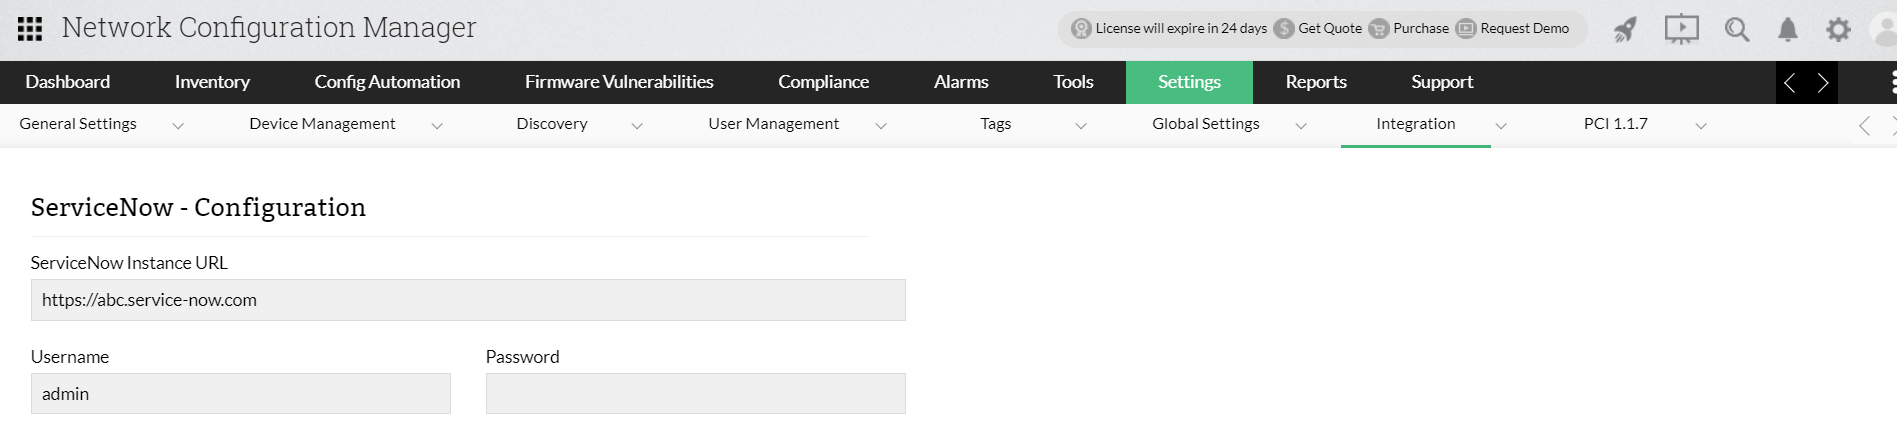Screen dimensions: 1897x443
Task: Click the Get Quote link
Action: (1330, 28)
